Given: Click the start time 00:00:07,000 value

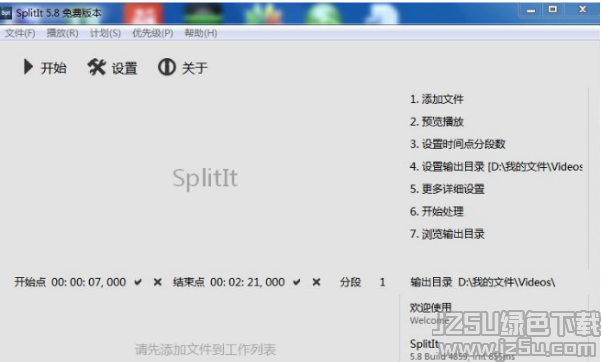Looking at the screenshot, I should [x=89, y=282].
